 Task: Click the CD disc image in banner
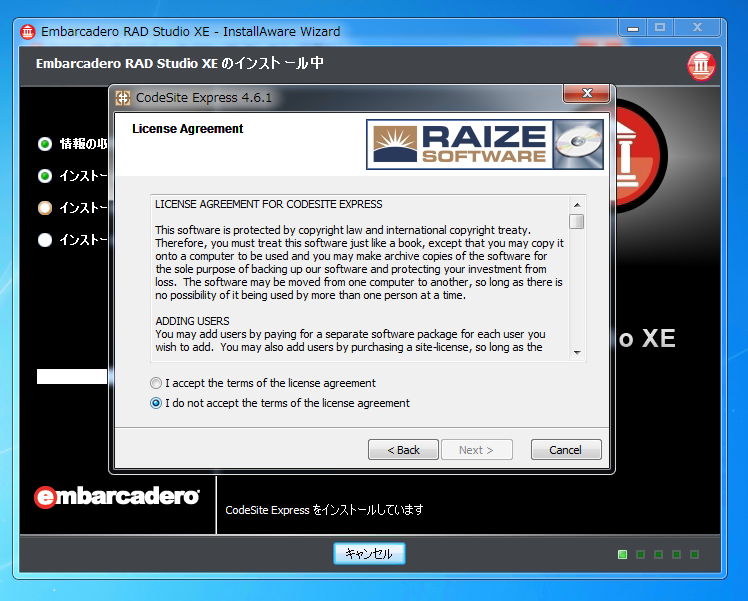(578, 145)
